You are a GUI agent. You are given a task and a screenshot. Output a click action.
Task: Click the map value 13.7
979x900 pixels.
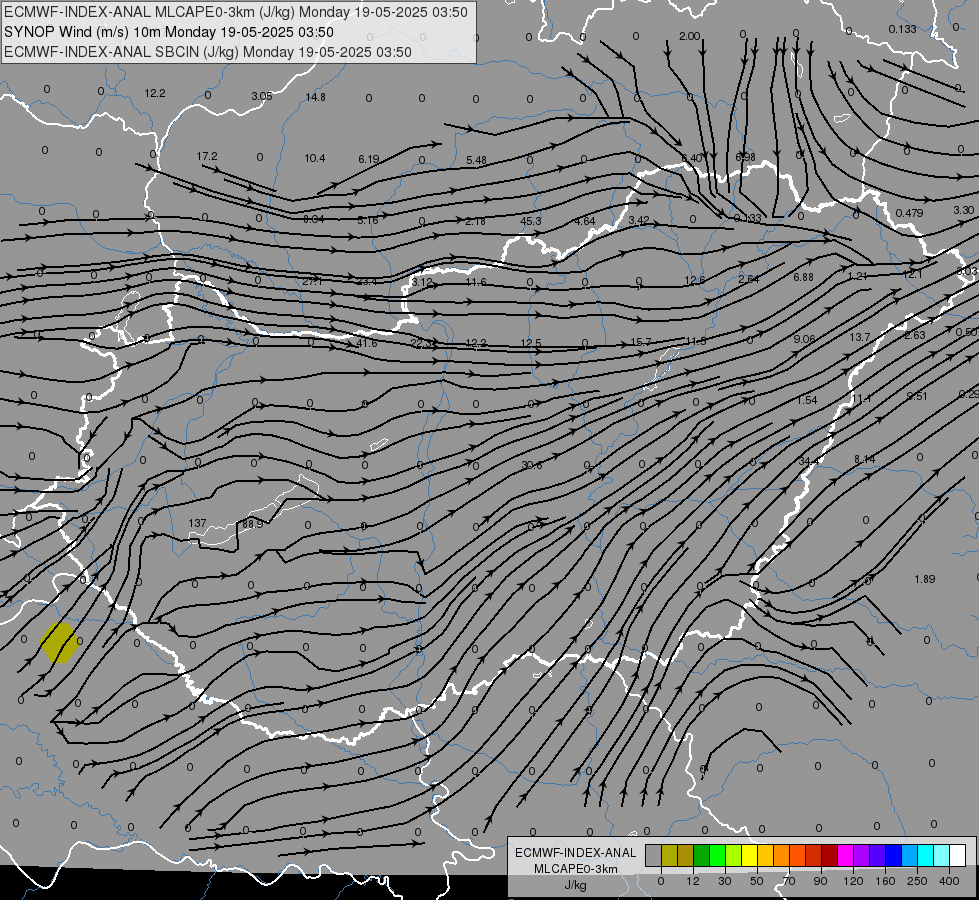coord(859,337)
